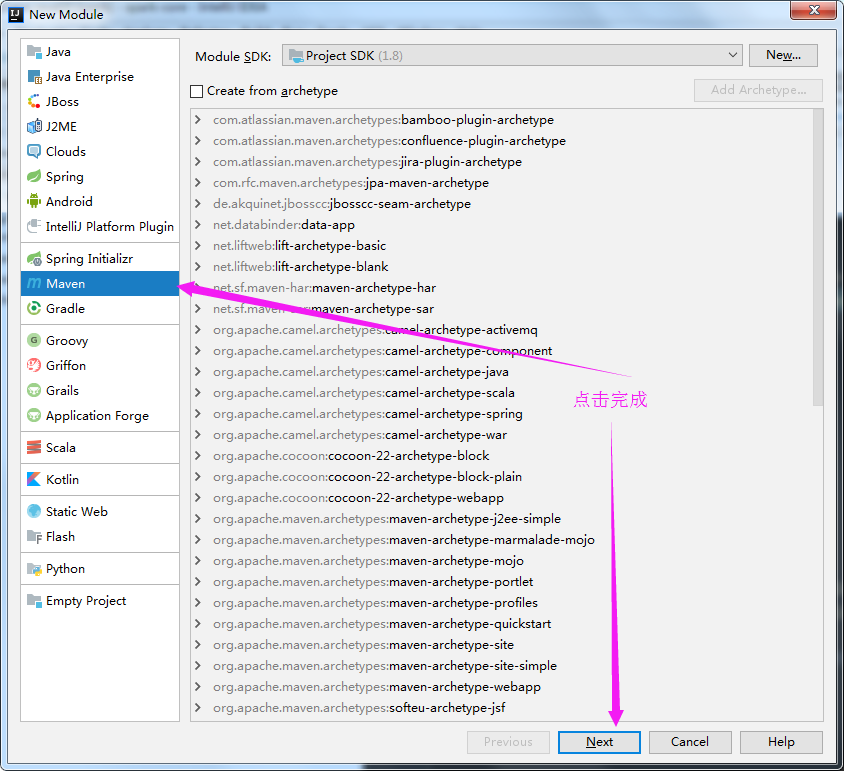The width and height of the screenshot is (844, 771).
Task: Open the Module SDK dropdown
Action: (512, 55)
